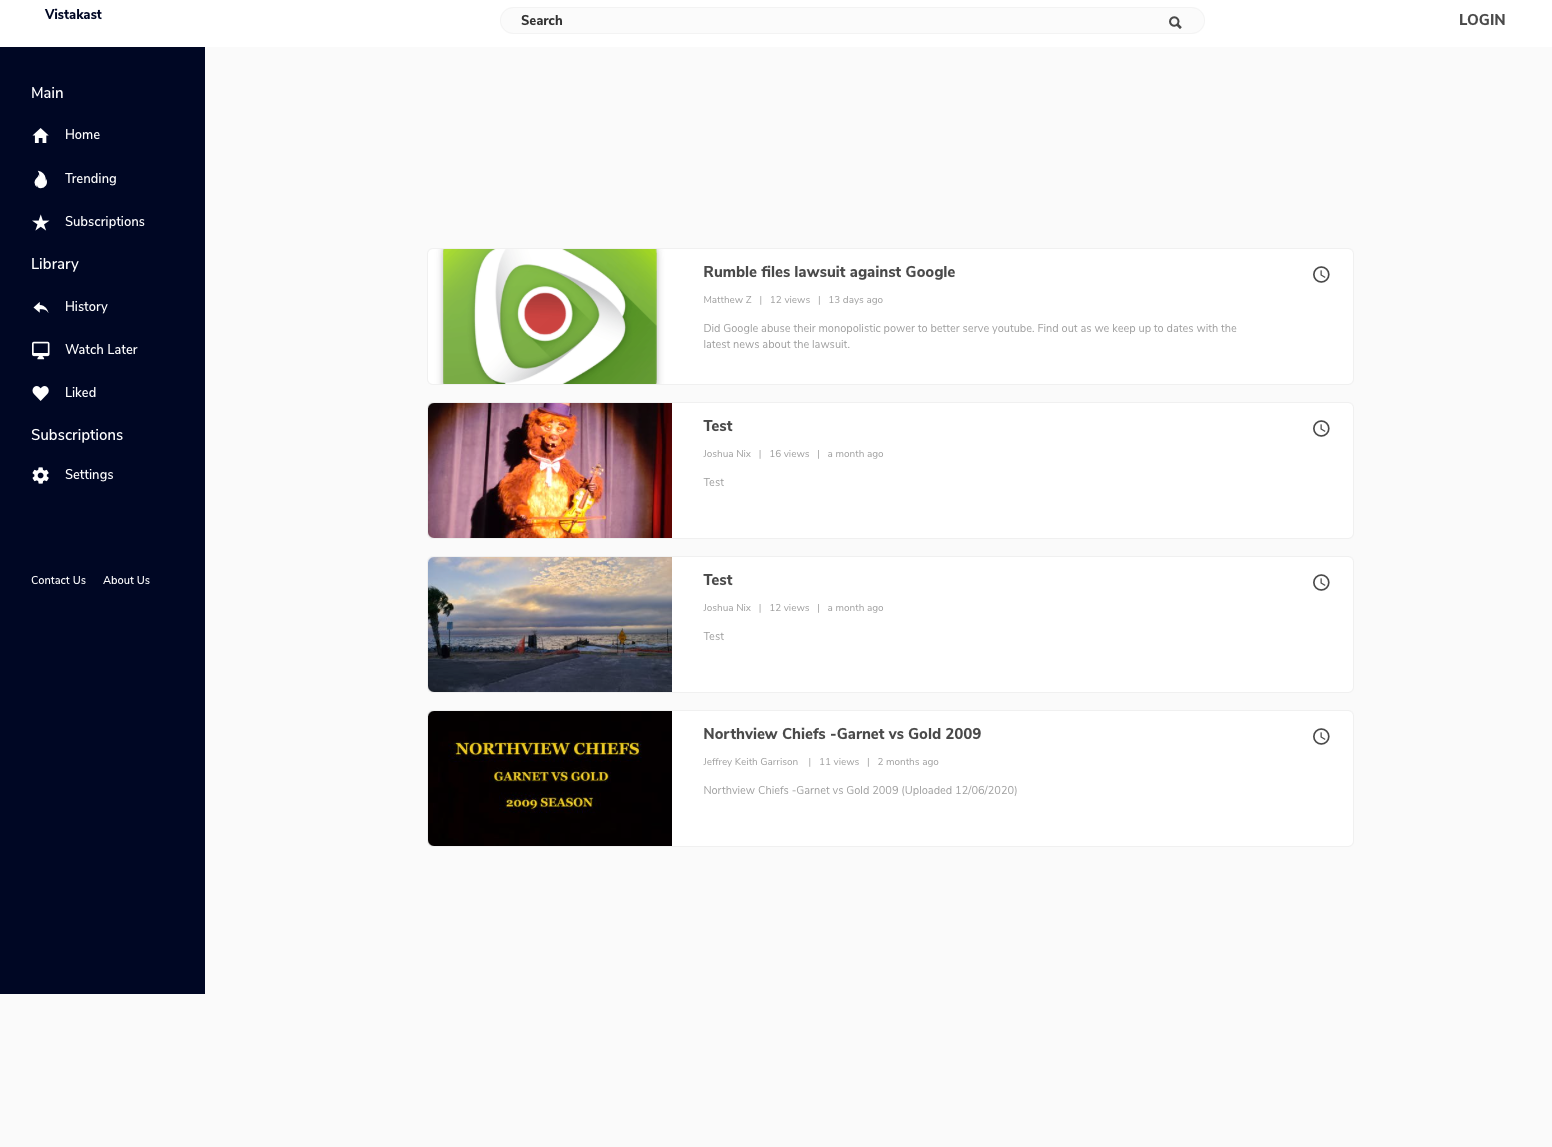
Task: Click the search magnifier icon
Action: pyautogui.click(x=1175, y=22)
